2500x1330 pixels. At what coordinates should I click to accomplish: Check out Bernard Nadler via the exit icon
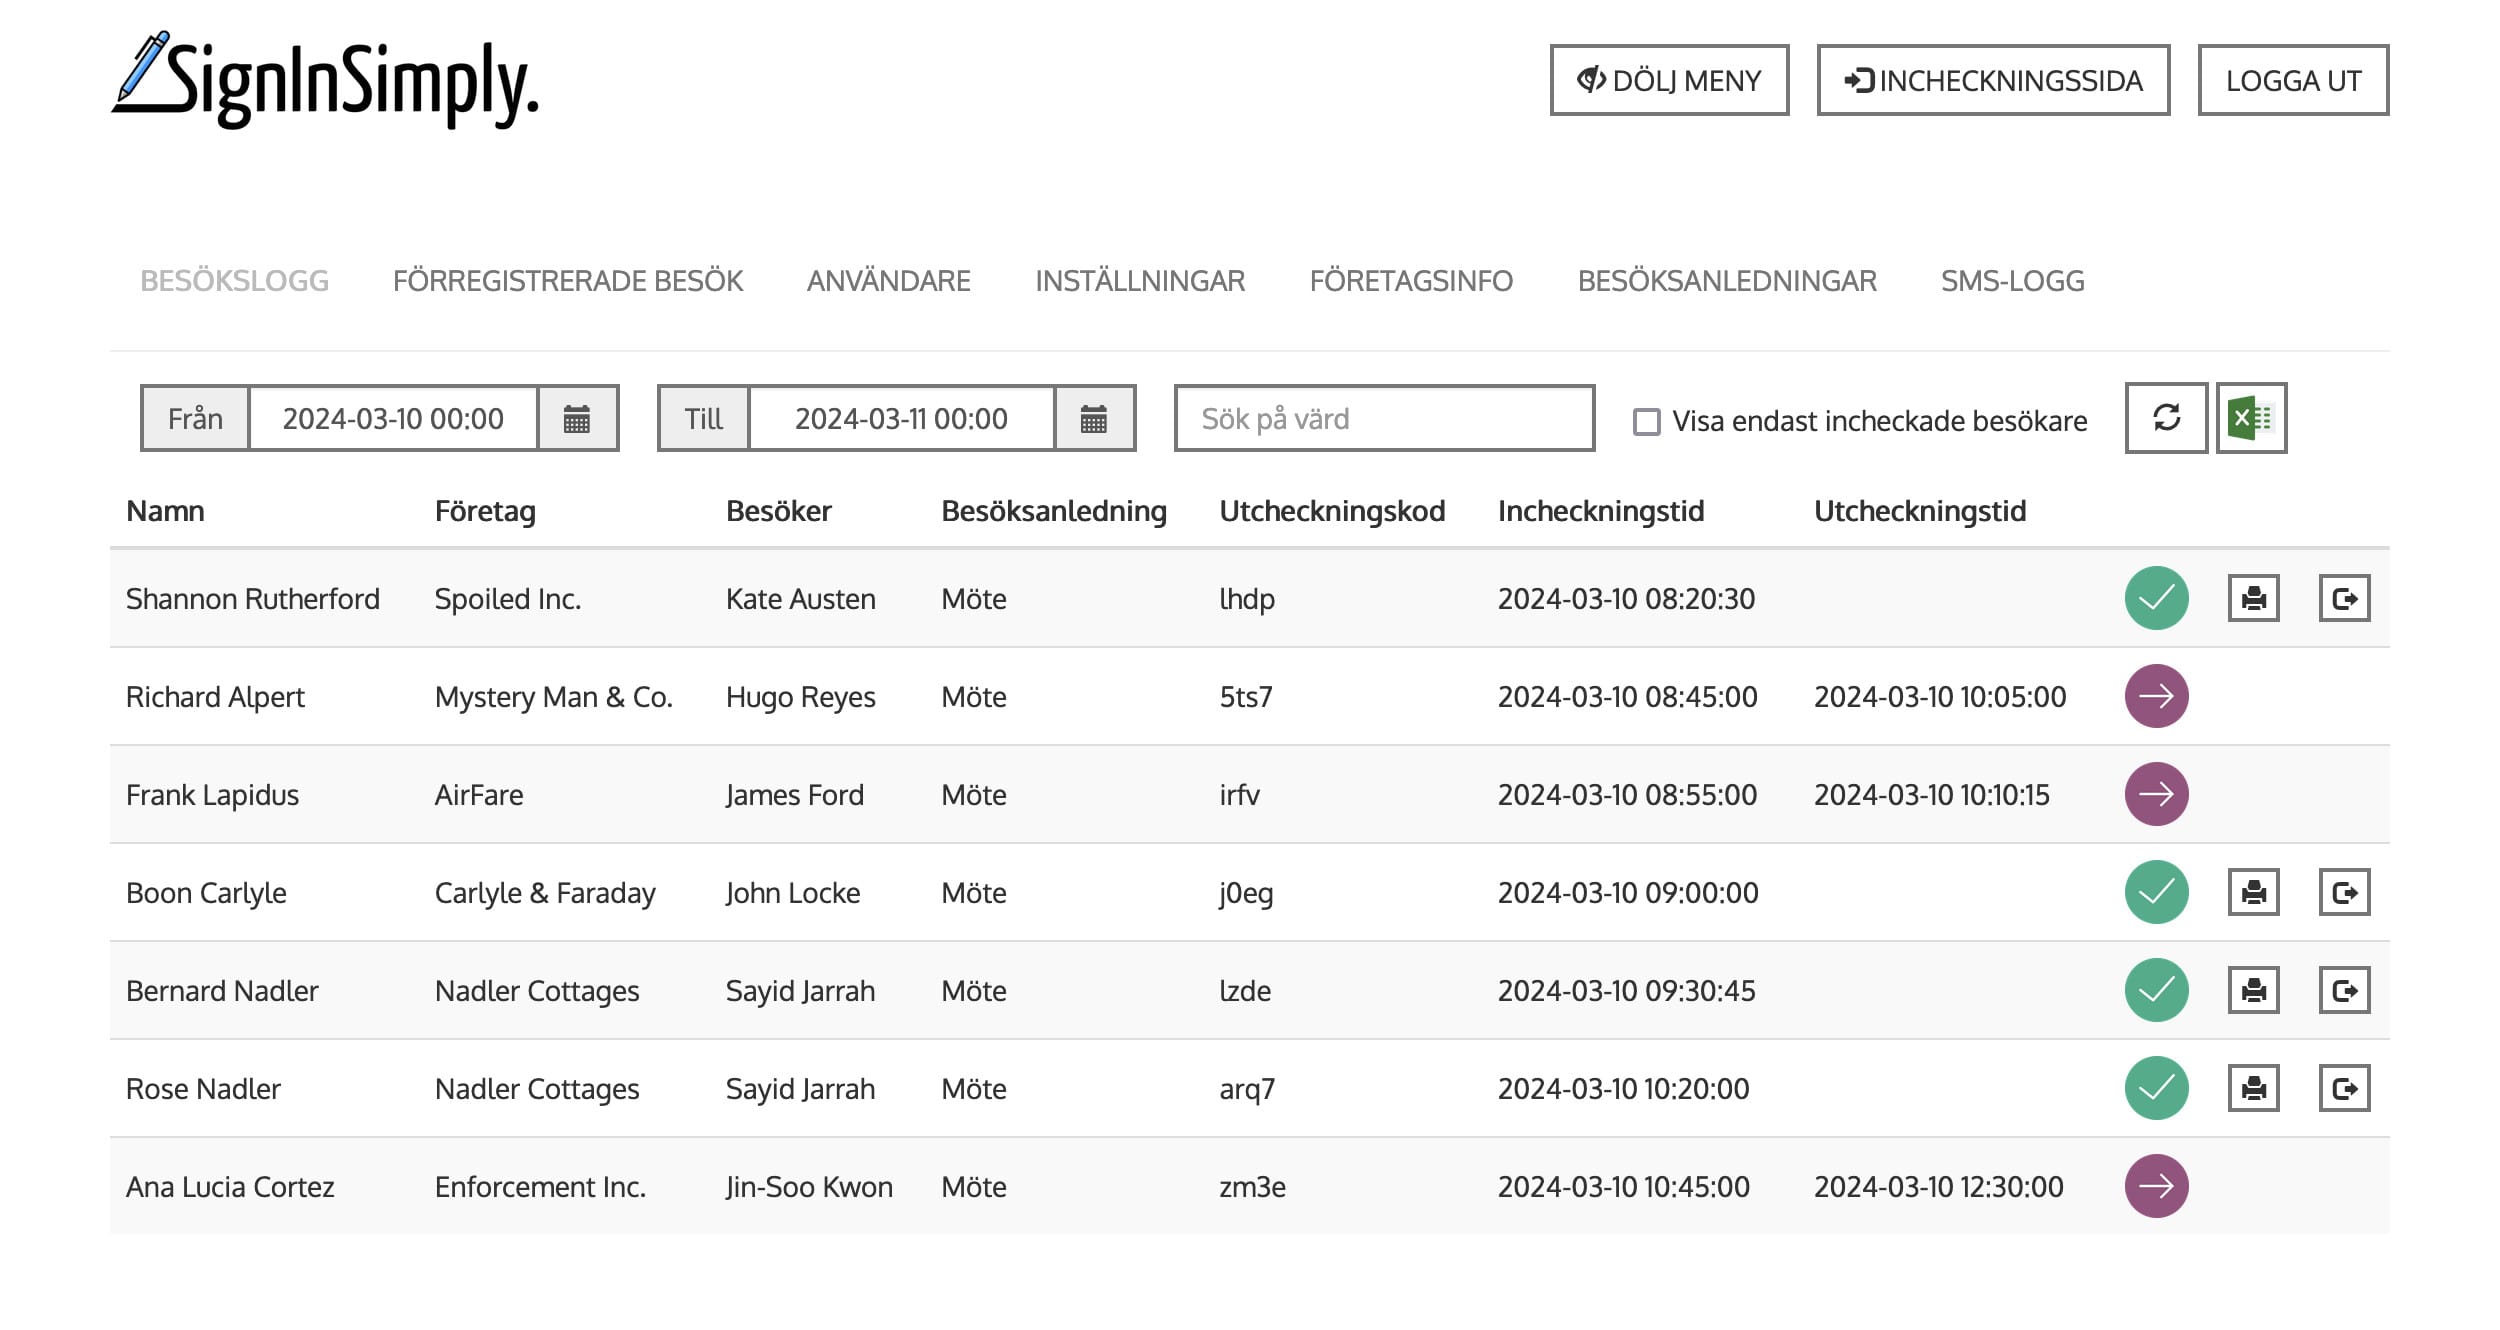[x=2344, y=990]
